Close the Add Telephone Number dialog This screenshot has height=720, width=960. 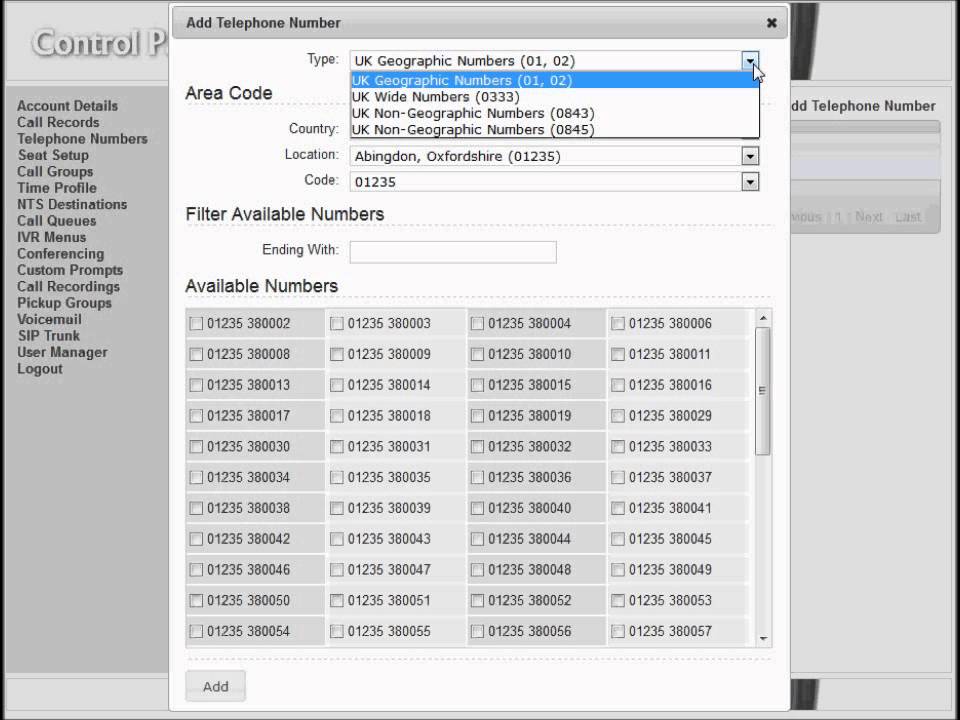[771, 23]
